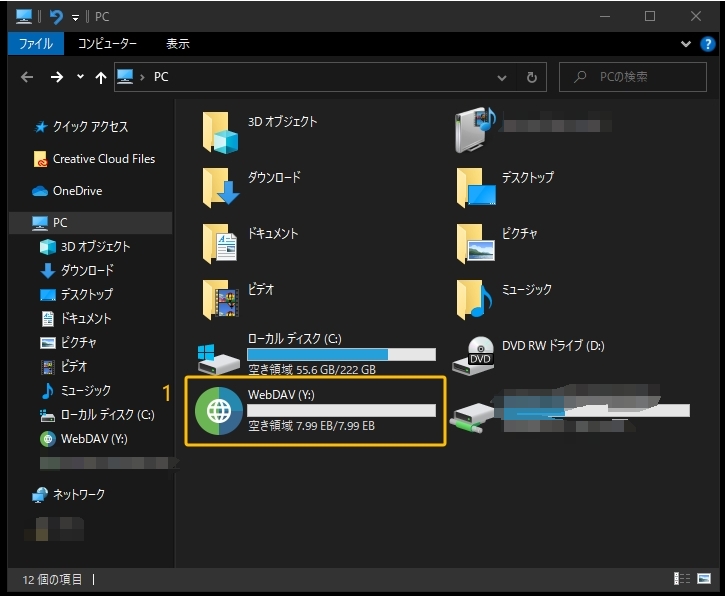Refresh the PC view
The height and width of the screenshot is (596, 725).
pos(532,77)
